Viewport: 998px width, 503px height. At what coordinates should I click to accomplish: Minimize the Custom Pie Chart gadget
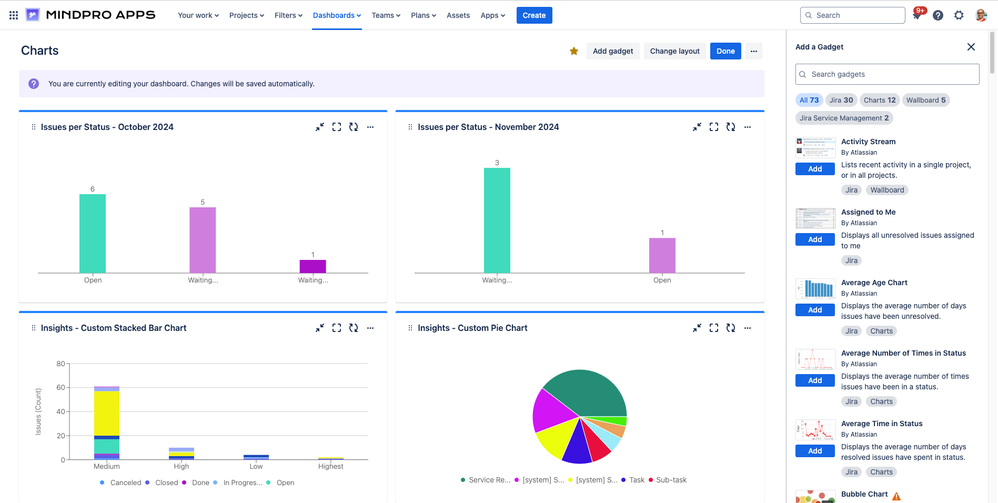(697, 328)
